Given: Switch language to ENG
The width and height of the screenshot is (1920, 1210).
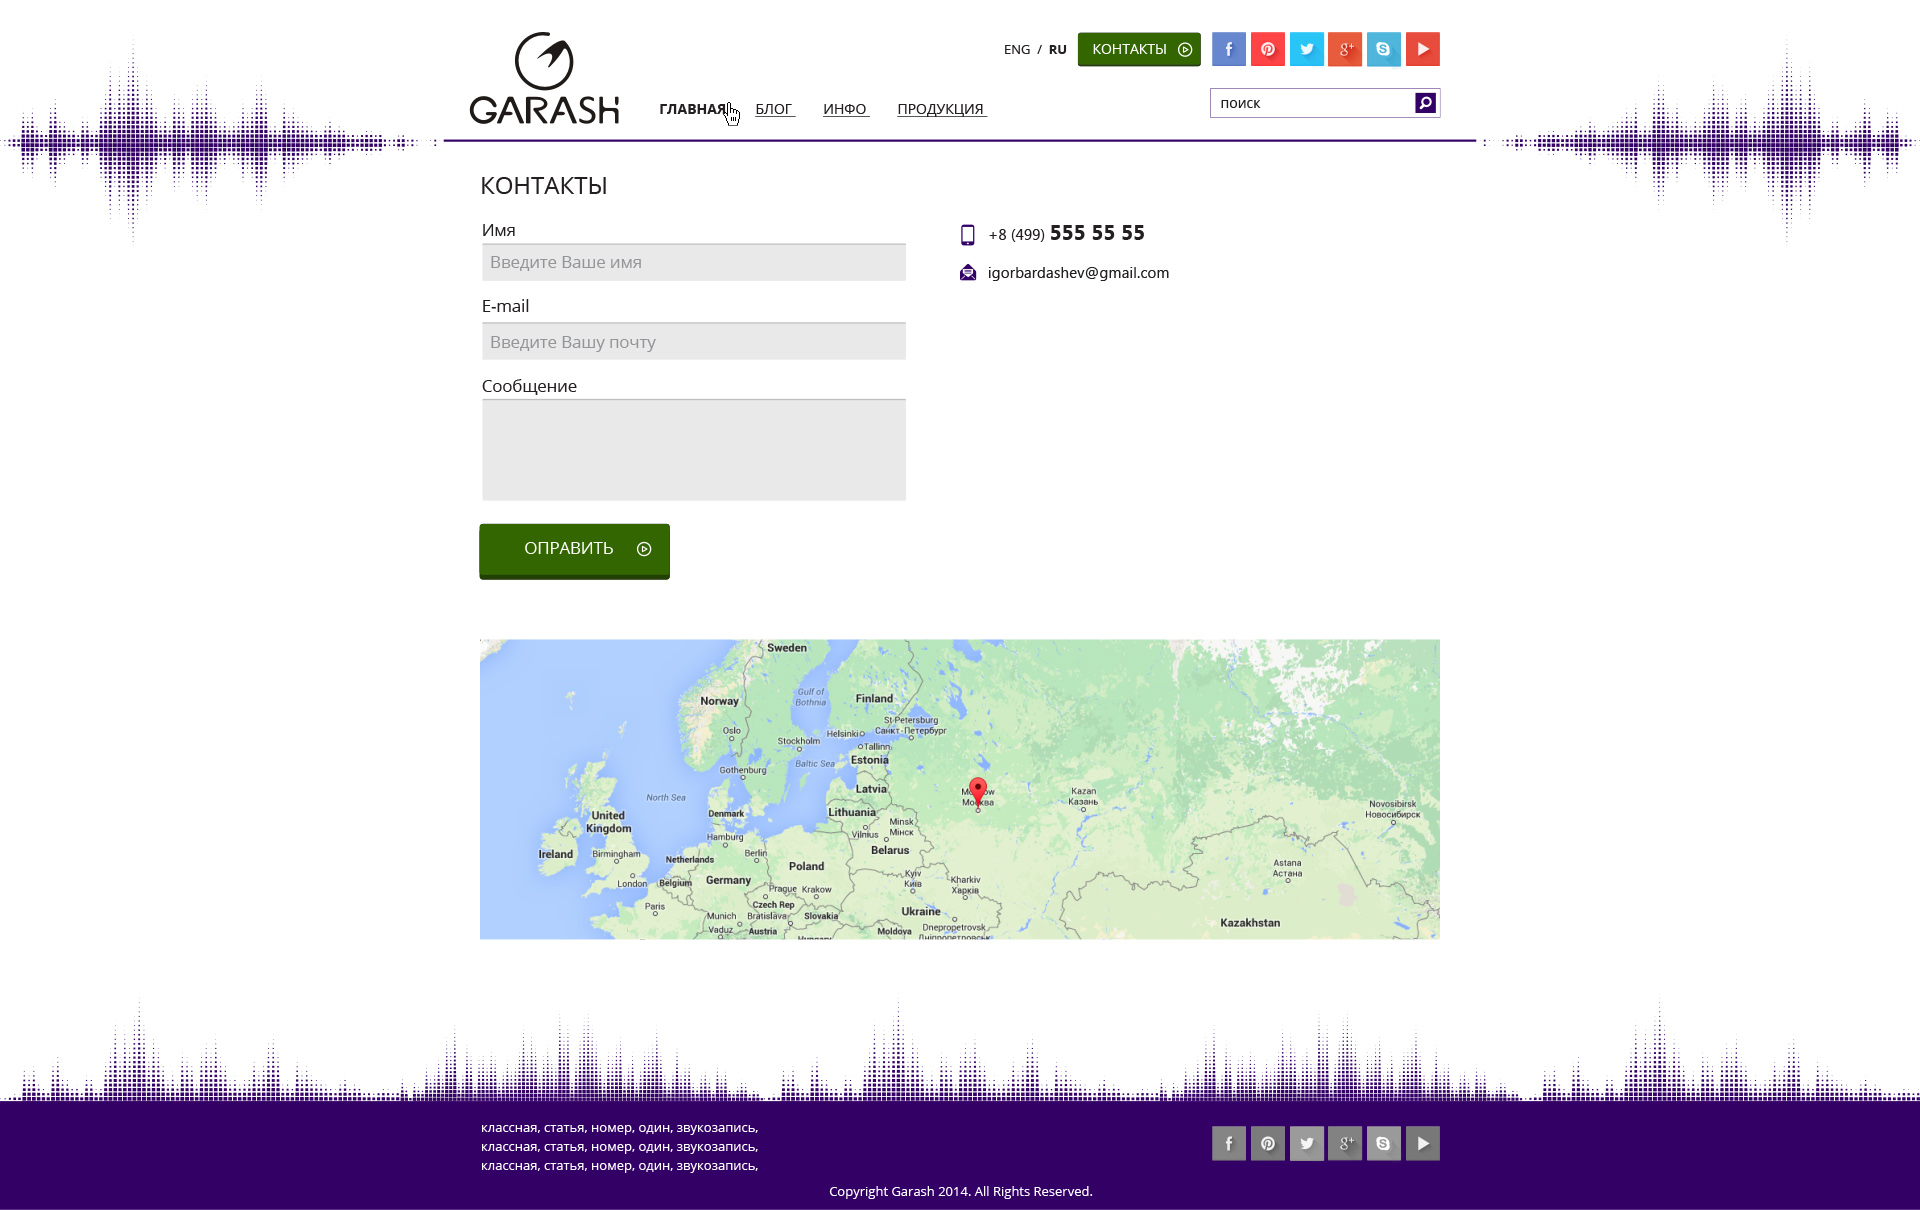Looking at the screenshot, I should click(x=1017, y=49).
